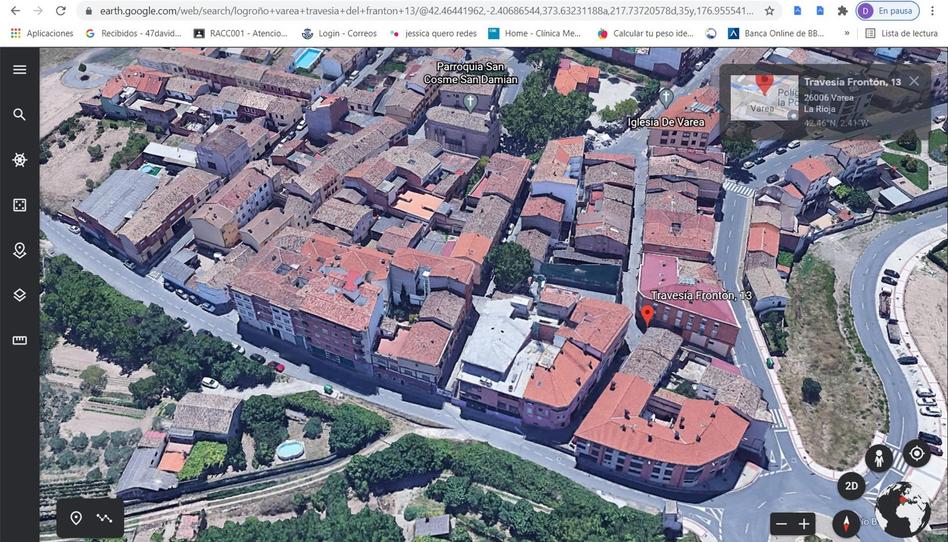Zoom out with the minus button

(x=781, y=524)
